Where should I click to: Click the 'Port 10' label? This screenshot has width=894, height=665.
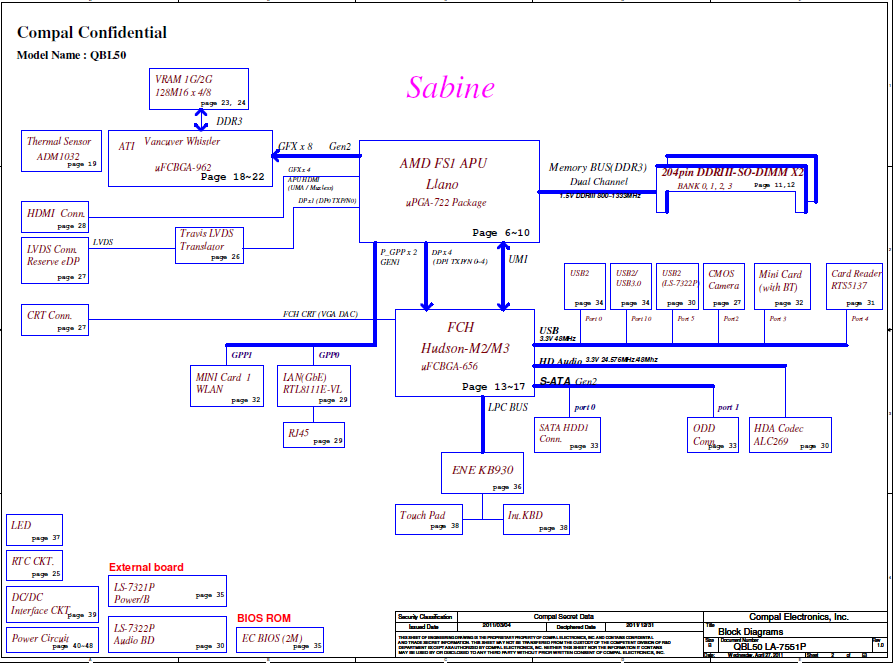[x=641, y=319]
